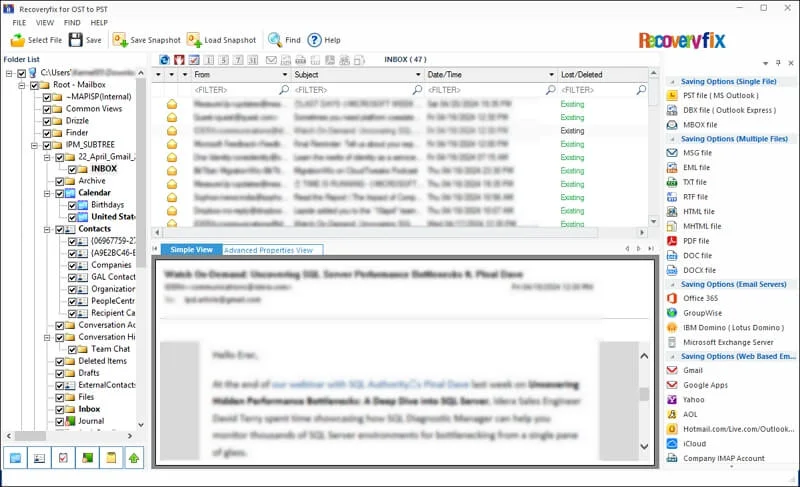Viewport: 800px width, 487px height.
Task: Toggle the Common Views folder checkbox
Action: coord(46,109)
